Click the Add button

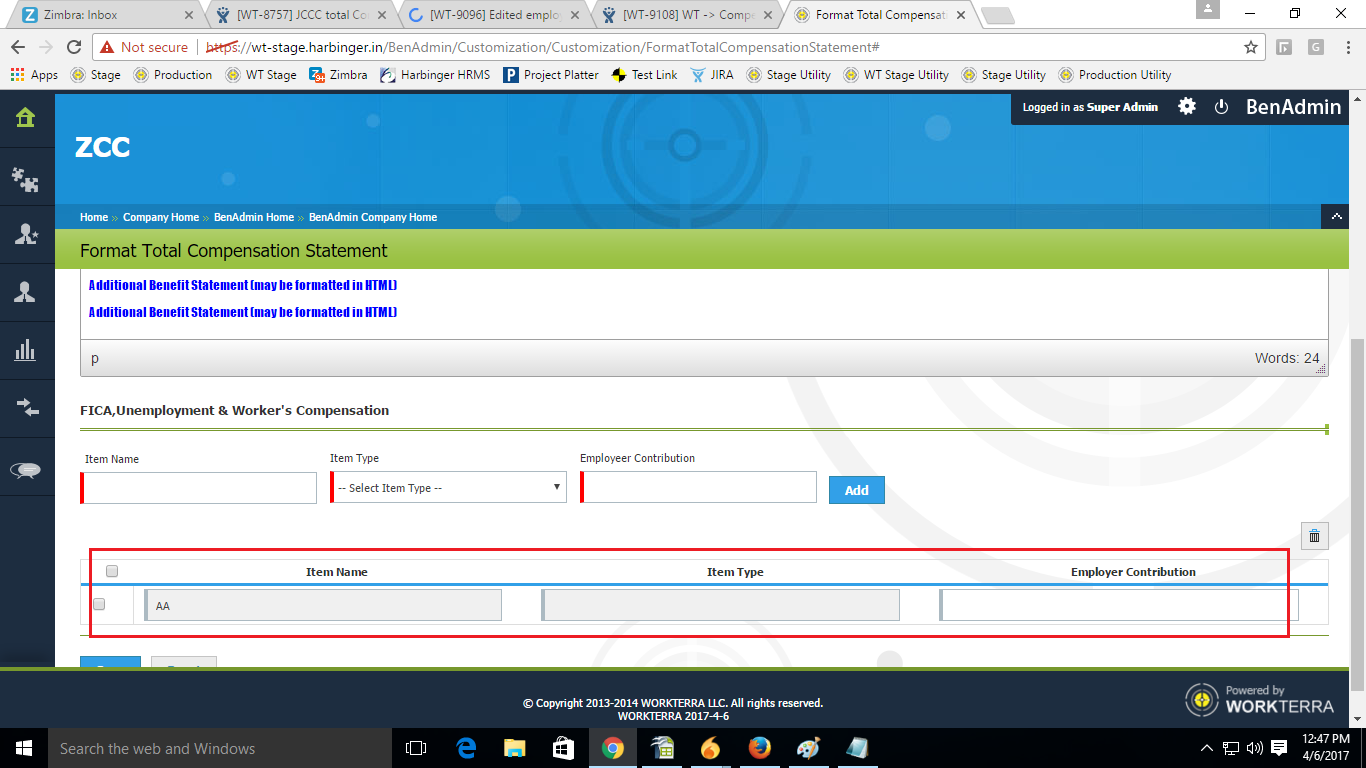(x=856, y=490)
